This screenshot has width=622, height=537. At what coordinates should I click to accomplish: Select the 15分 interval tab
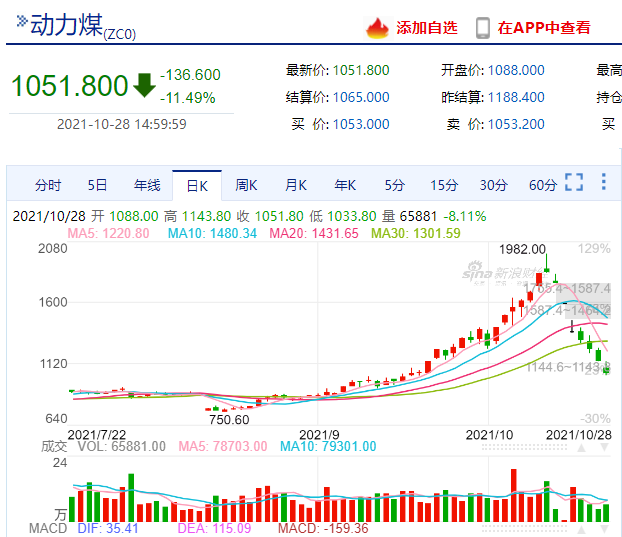point(444,185)
